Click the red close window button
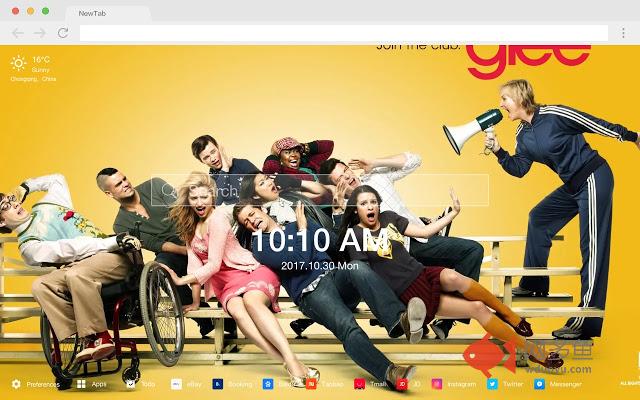 click(x=16, y=11)
